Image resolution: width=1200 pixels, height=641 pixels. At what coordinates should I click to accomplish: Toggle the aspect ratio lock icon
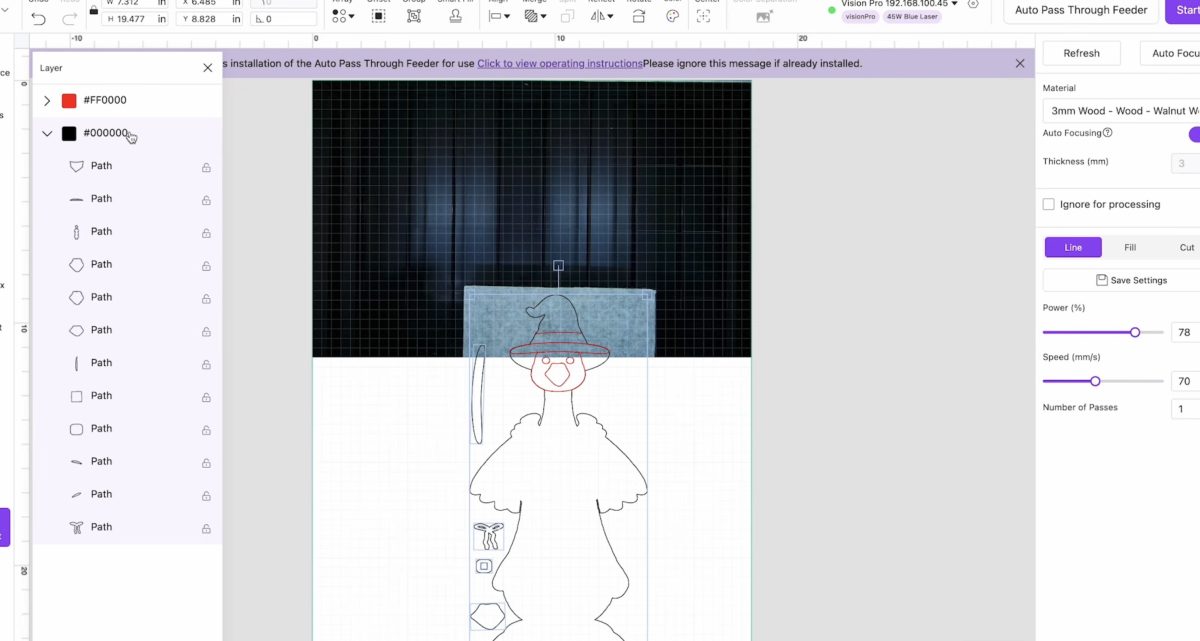pos(94,10)
